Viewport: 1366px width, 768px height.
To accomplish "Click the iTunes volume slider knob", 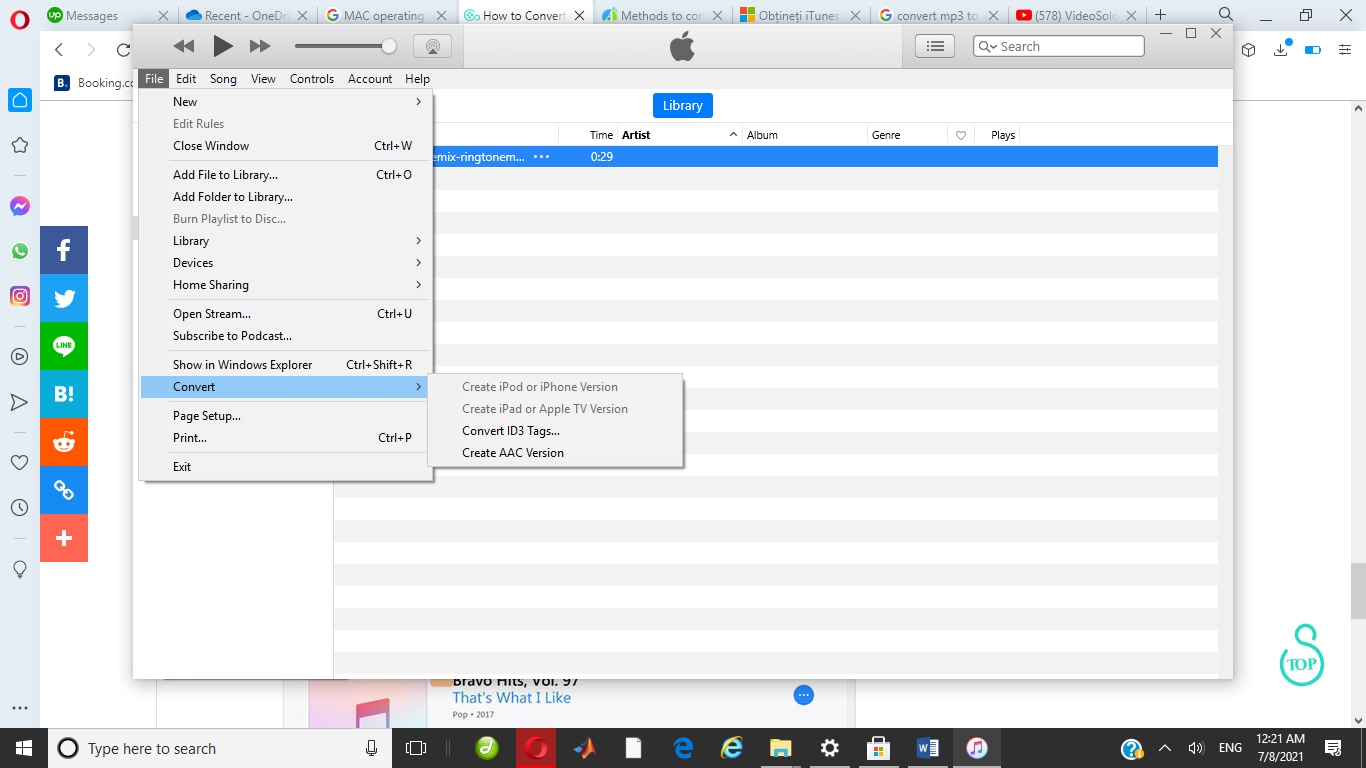I will (389, 46).
